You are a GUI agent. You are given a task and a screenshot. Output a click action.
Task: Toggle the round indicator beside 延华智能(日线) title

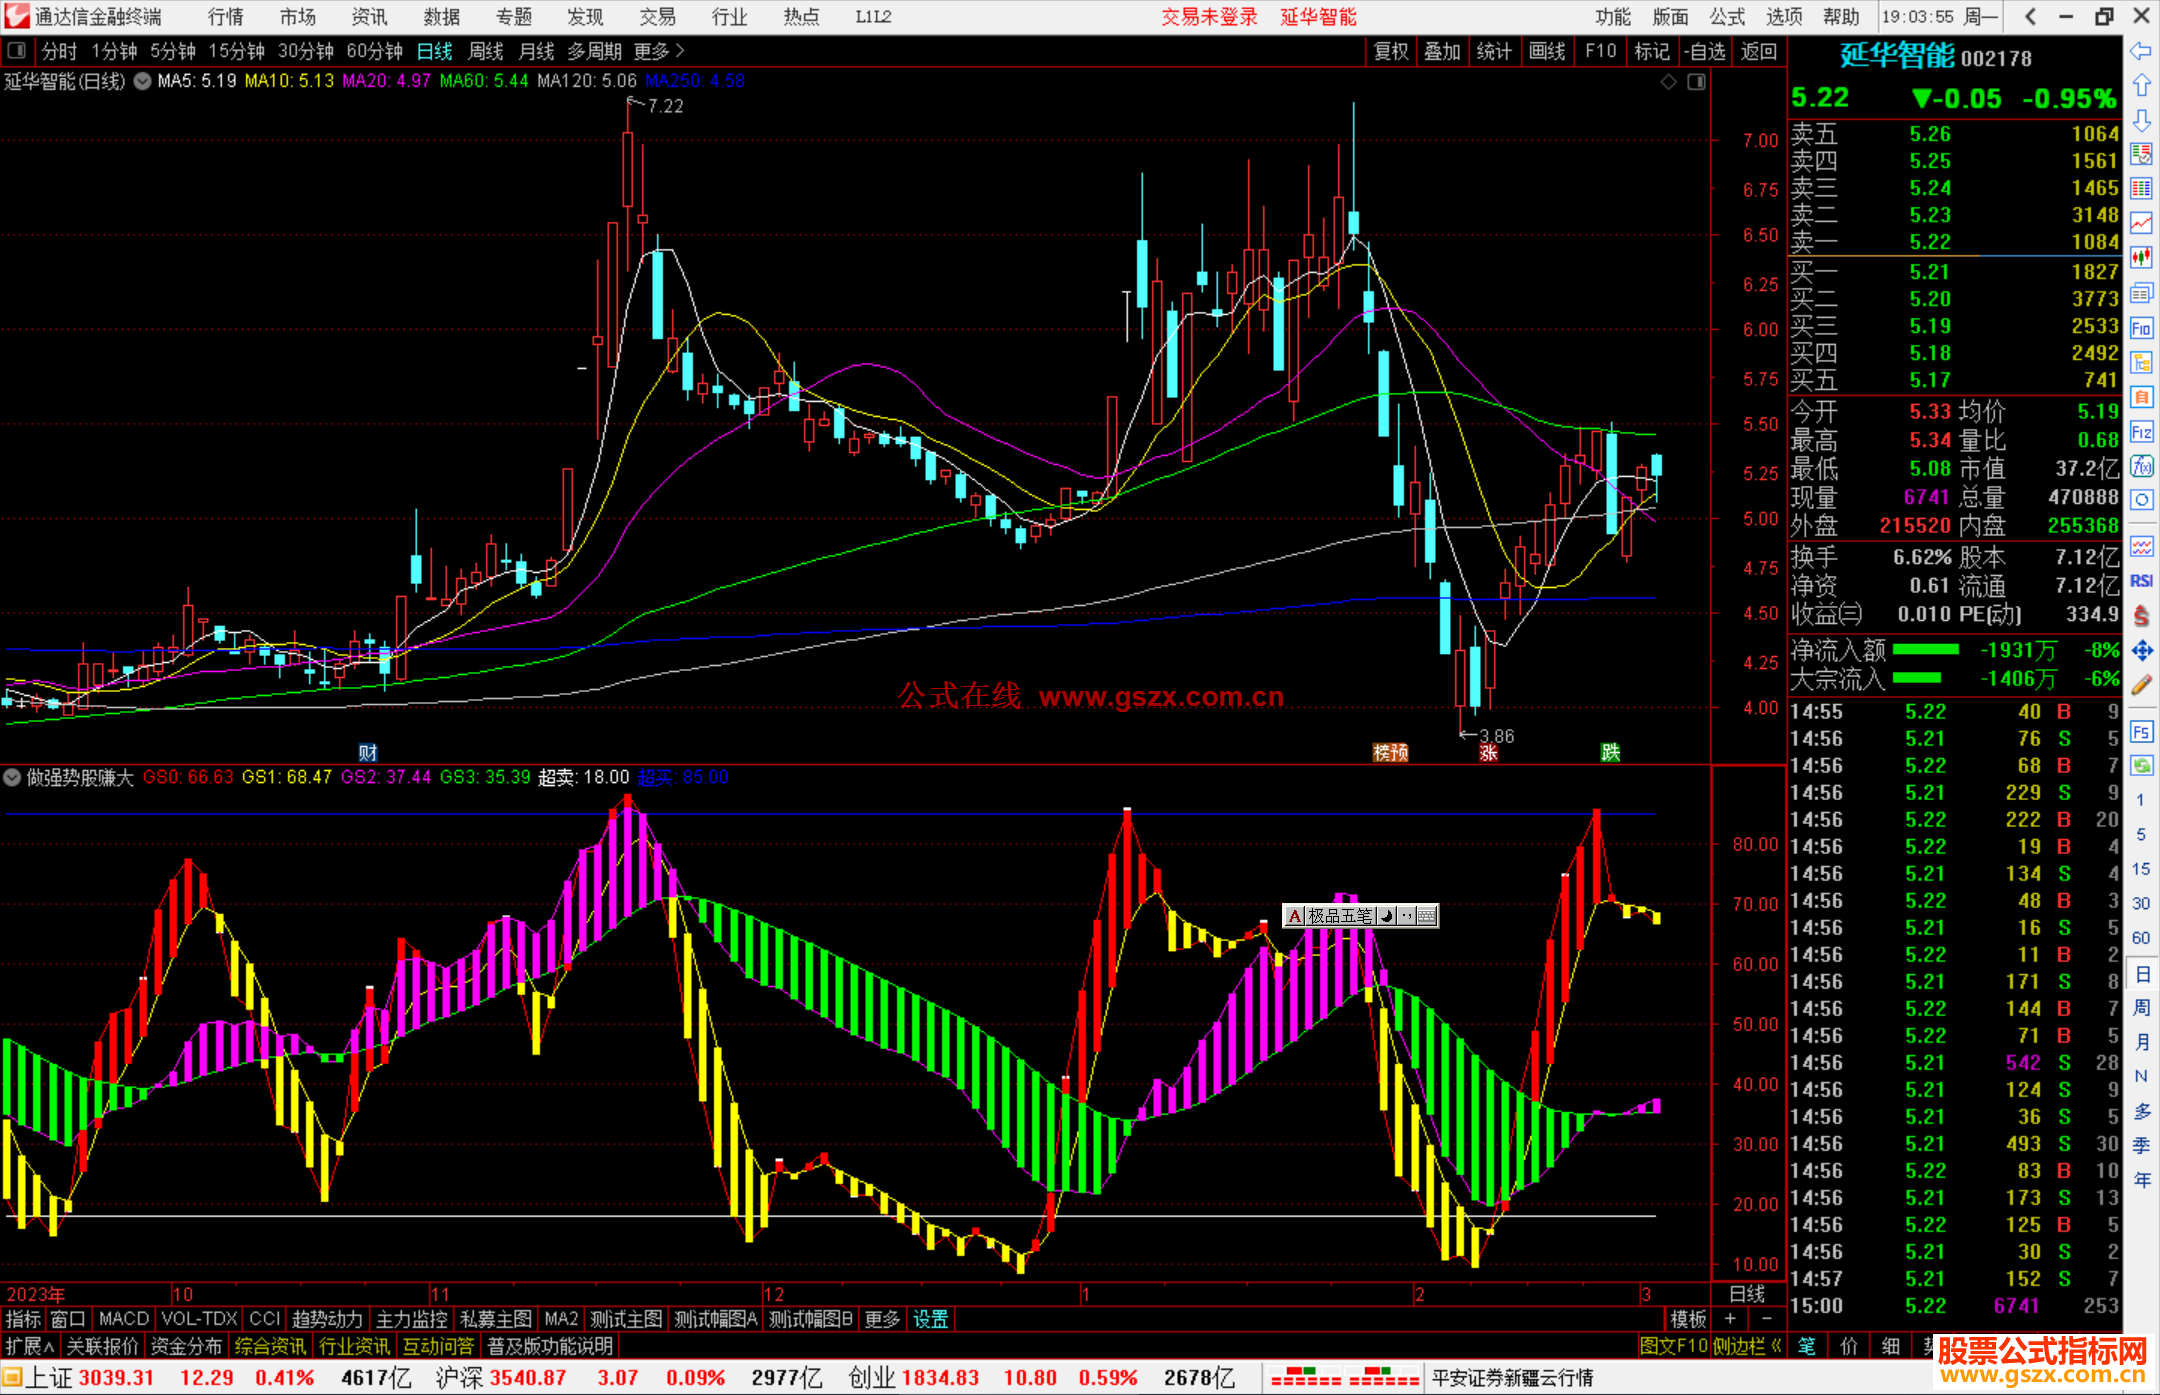click(x=143, y=81)
